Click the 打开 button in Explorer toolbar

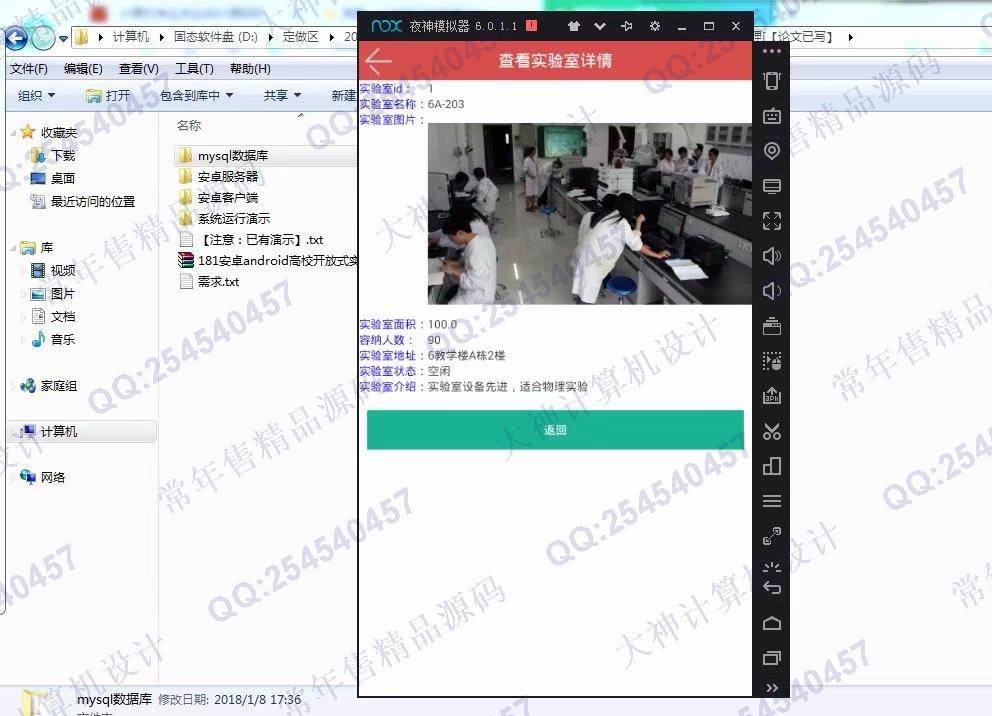(108, 96)
